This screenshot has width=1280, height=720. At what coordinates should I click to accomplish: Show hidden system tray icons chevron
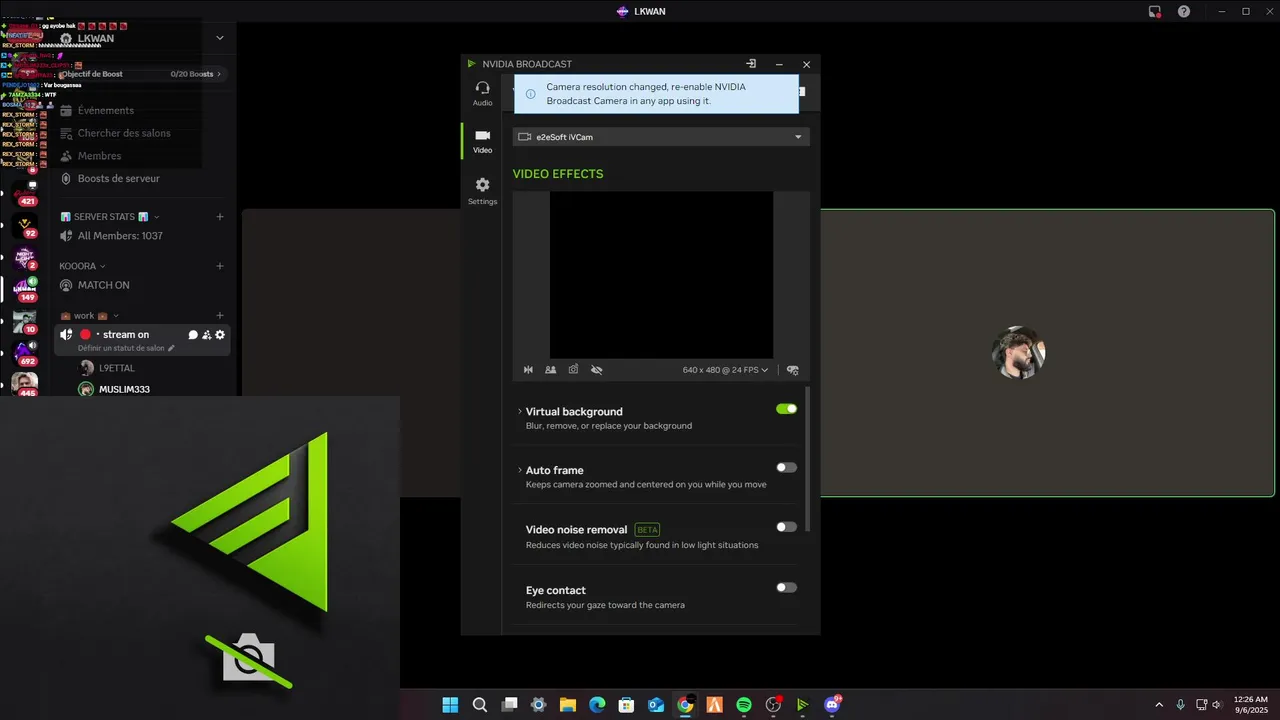pos(1159,705)
